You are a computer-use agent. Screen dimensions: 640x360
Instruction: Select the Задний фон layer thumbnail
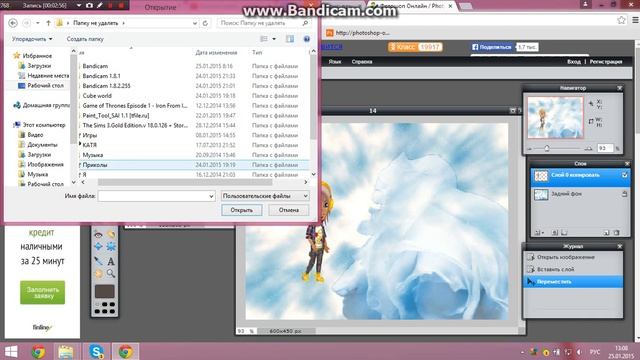[541, 195]
